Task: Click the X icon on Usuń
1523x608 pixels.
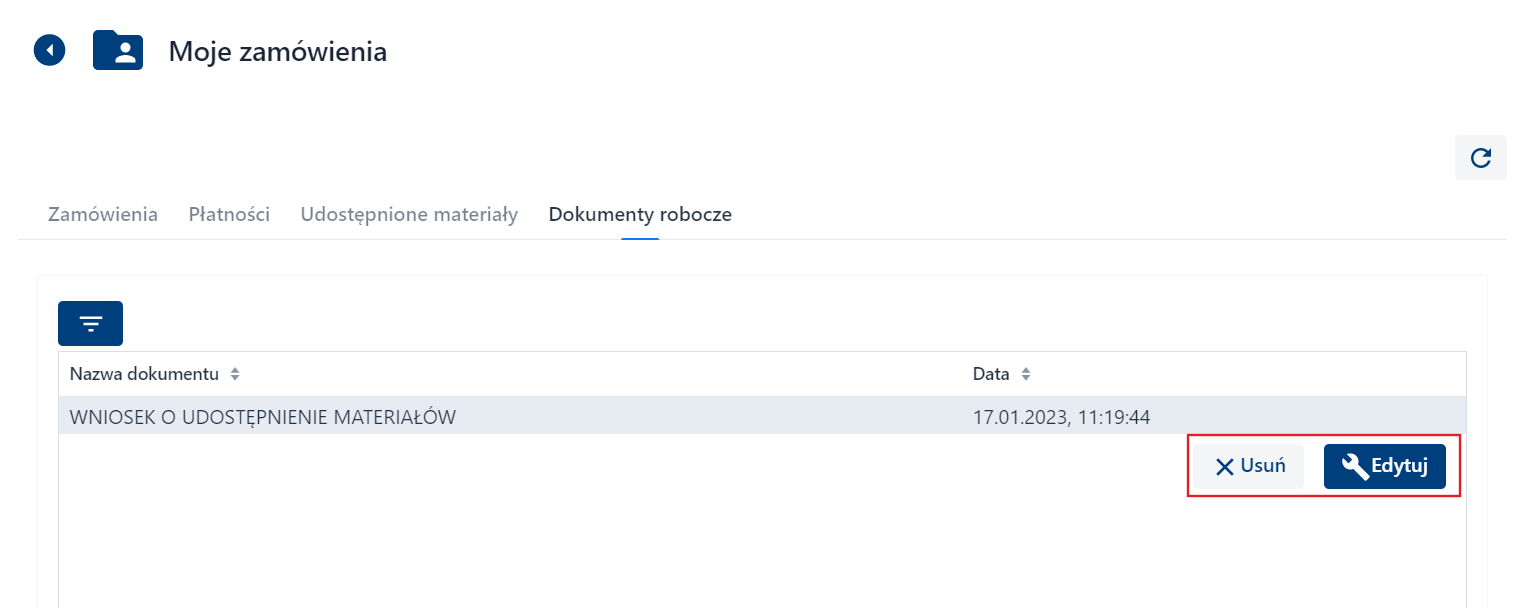Action: tap(1224, 467)
